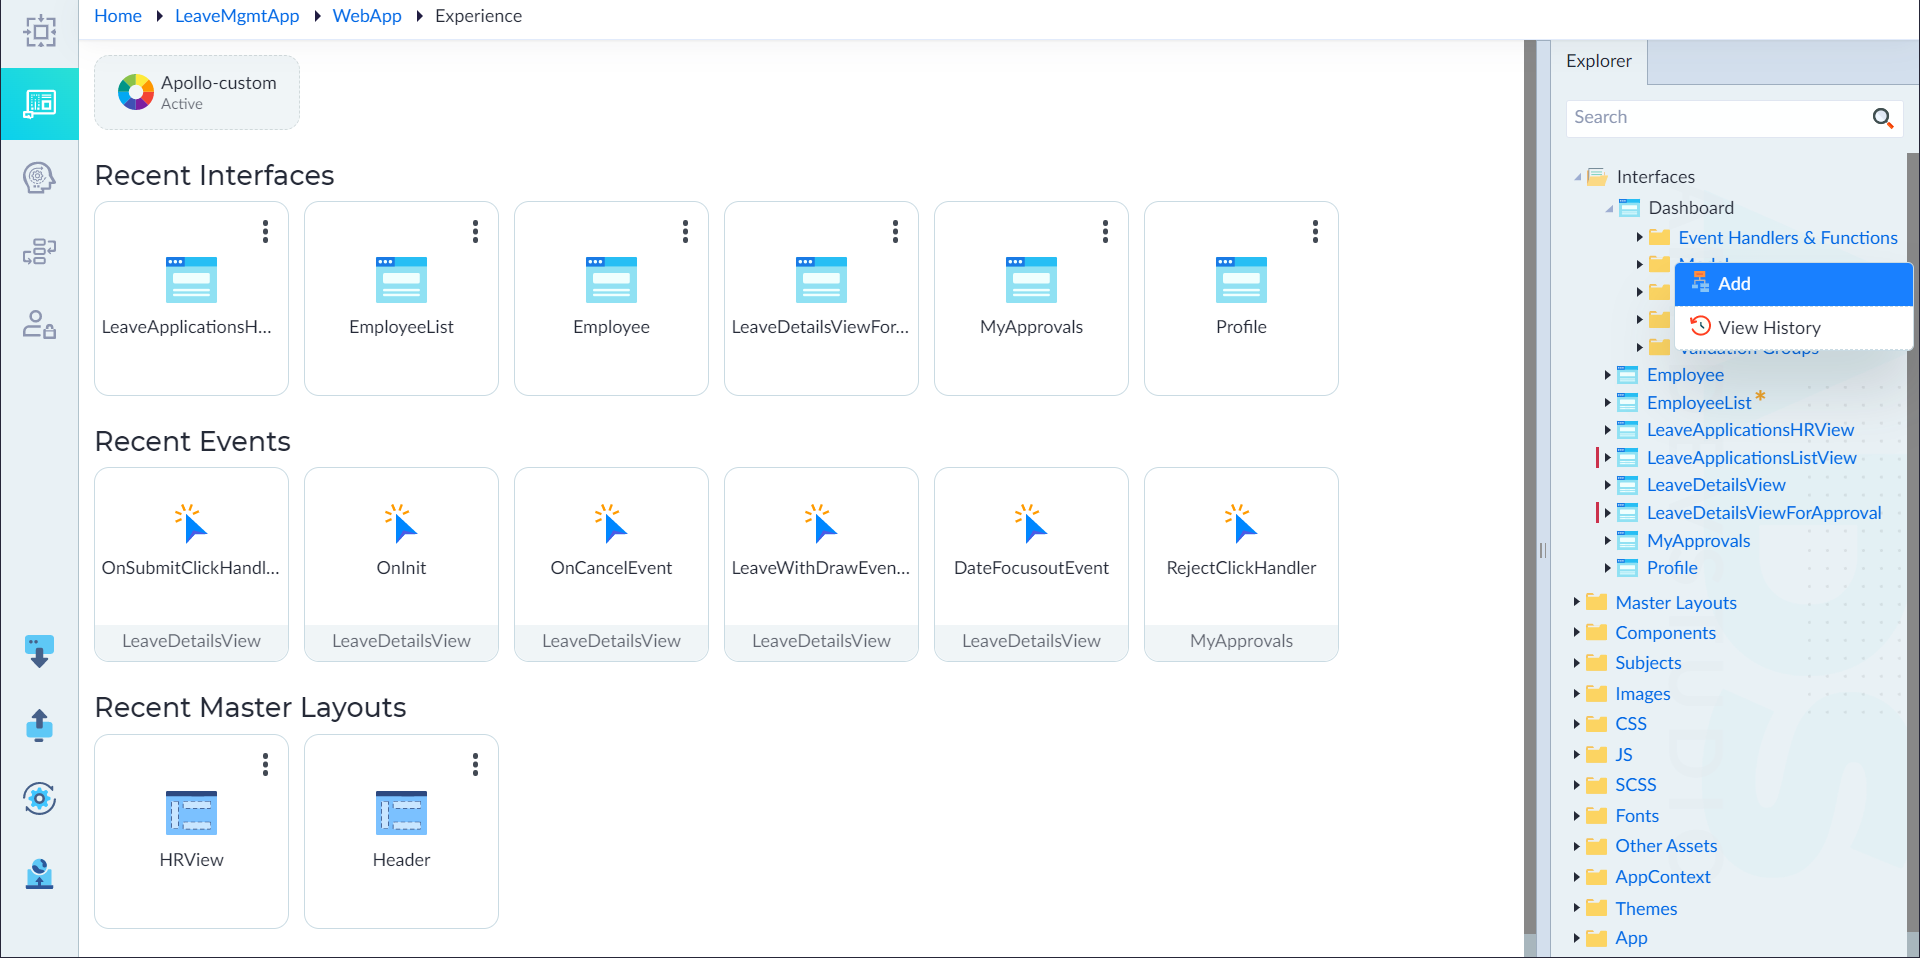Select the AppContext folder
Image resolution: width=1920 pixels, height=958 pixels.
[x=1662, y=877]
